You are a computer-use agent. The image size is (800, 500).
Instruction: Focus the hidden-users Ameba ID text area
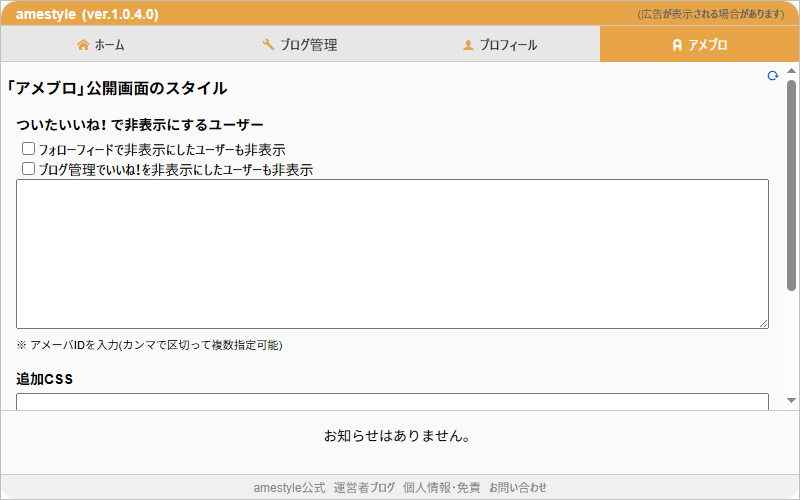(x=392, y=254)
